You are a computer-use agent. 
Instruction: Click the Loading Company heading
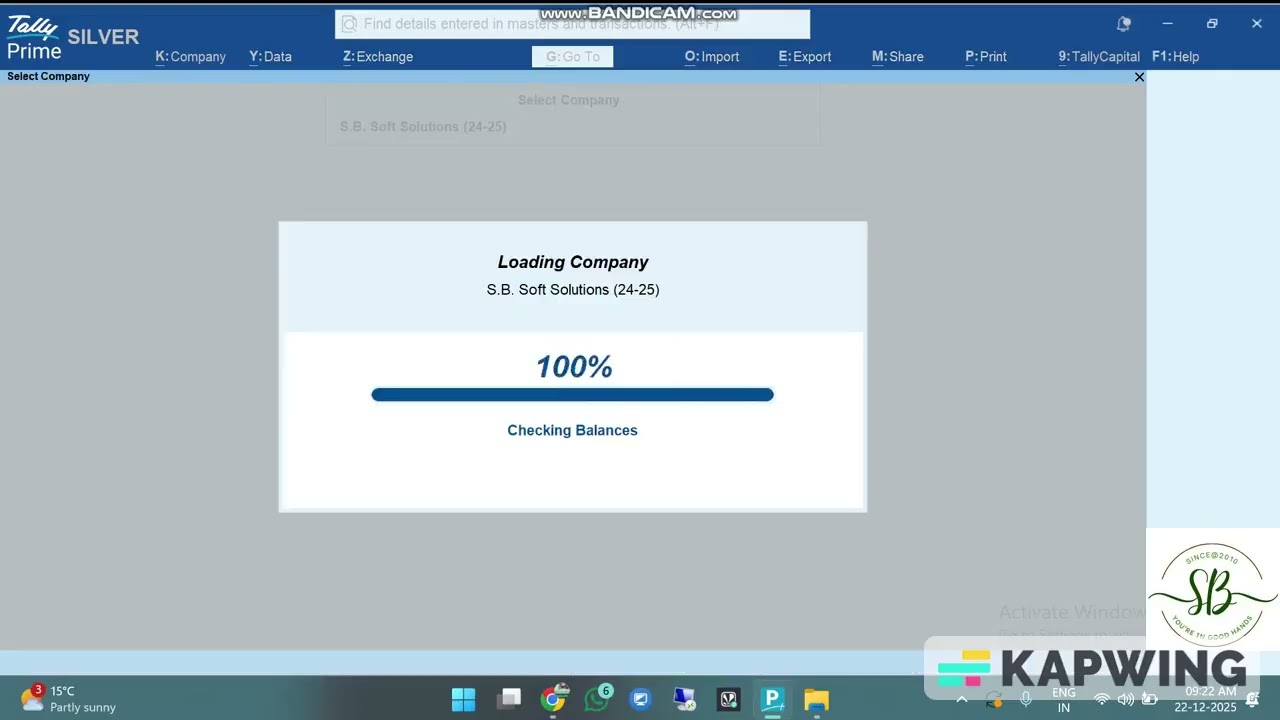point(573,262)
